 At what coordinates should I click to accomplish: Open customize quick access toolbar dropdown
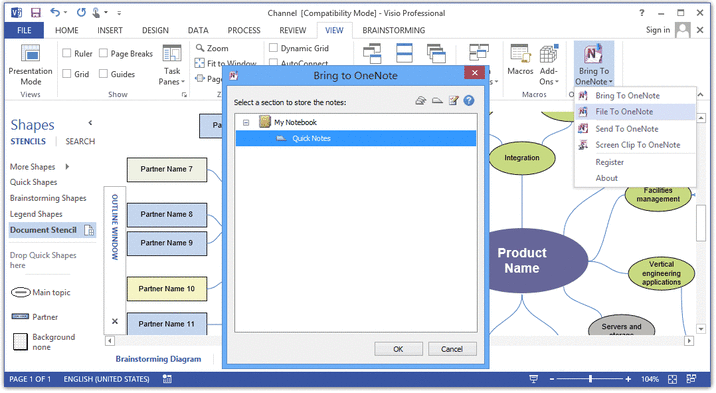click(119, 13)
